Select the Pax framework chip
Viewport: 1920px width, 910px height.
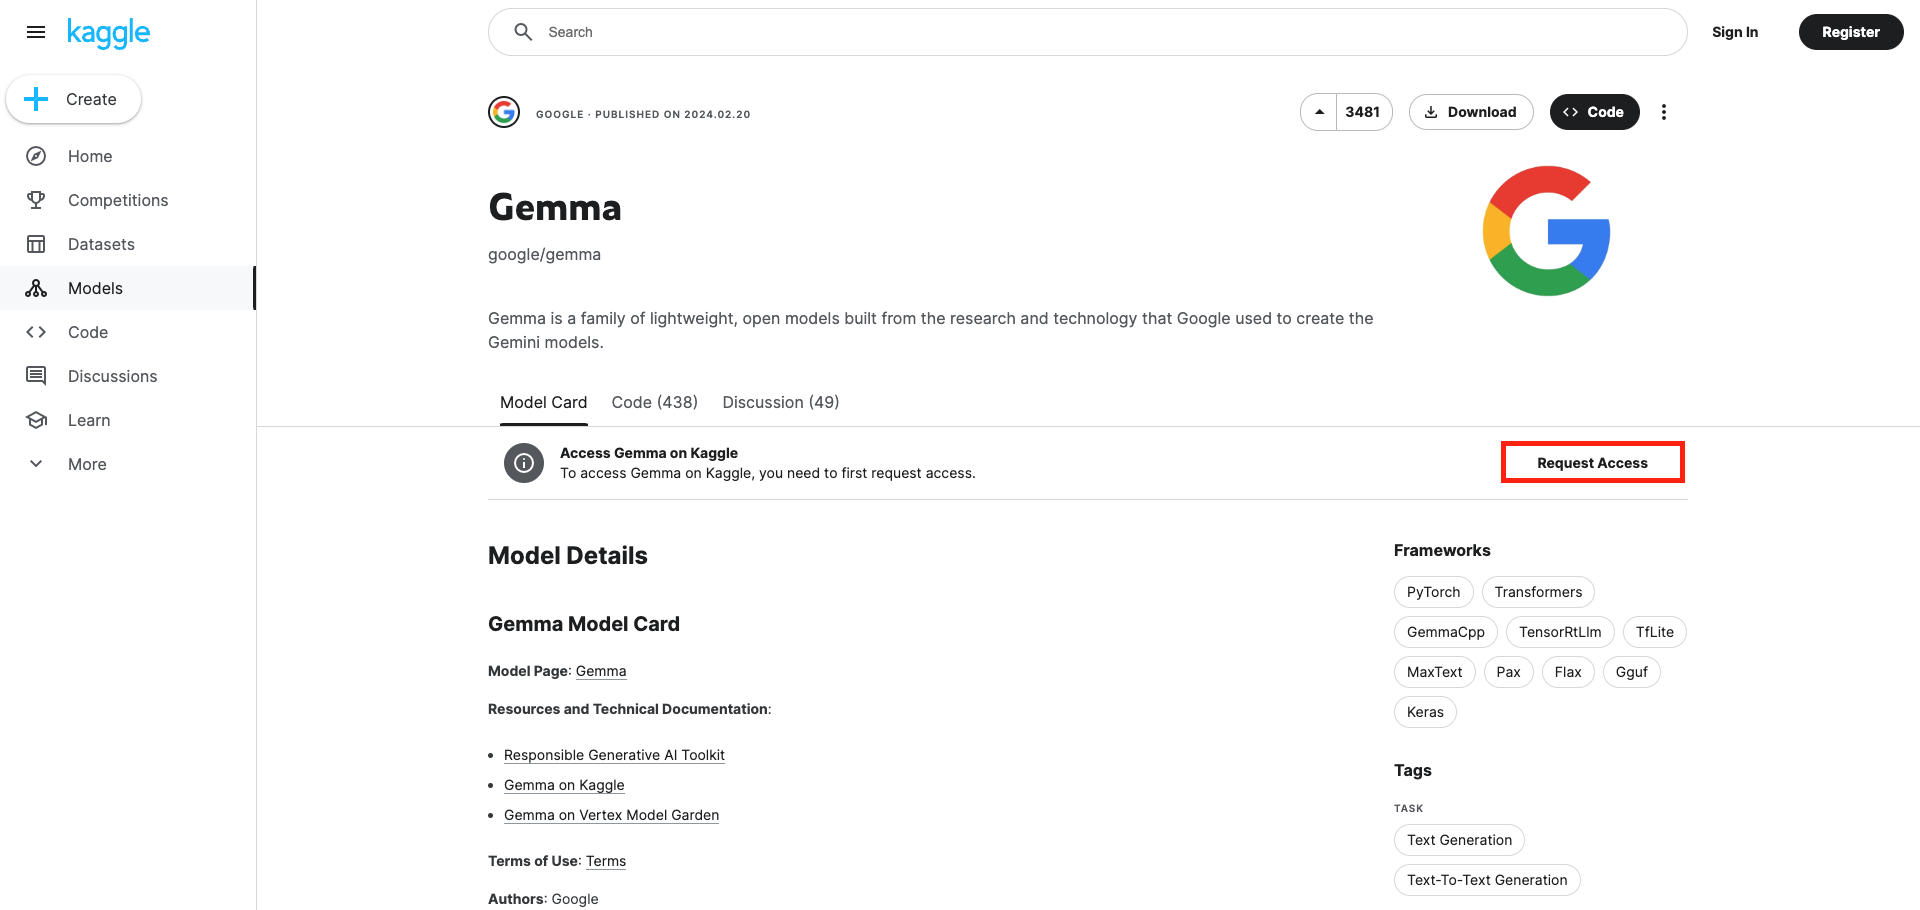(x=1508, y=672)
